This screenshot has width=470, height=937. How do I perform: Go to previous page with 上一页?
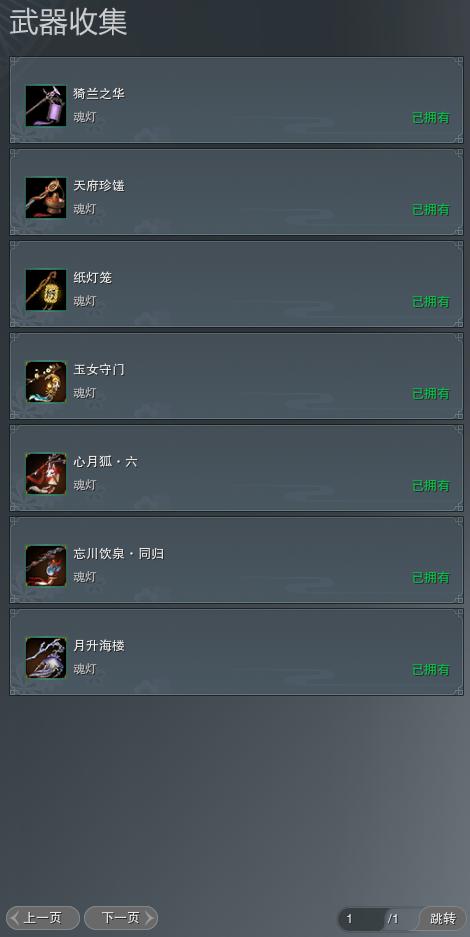tap(43, 918)
